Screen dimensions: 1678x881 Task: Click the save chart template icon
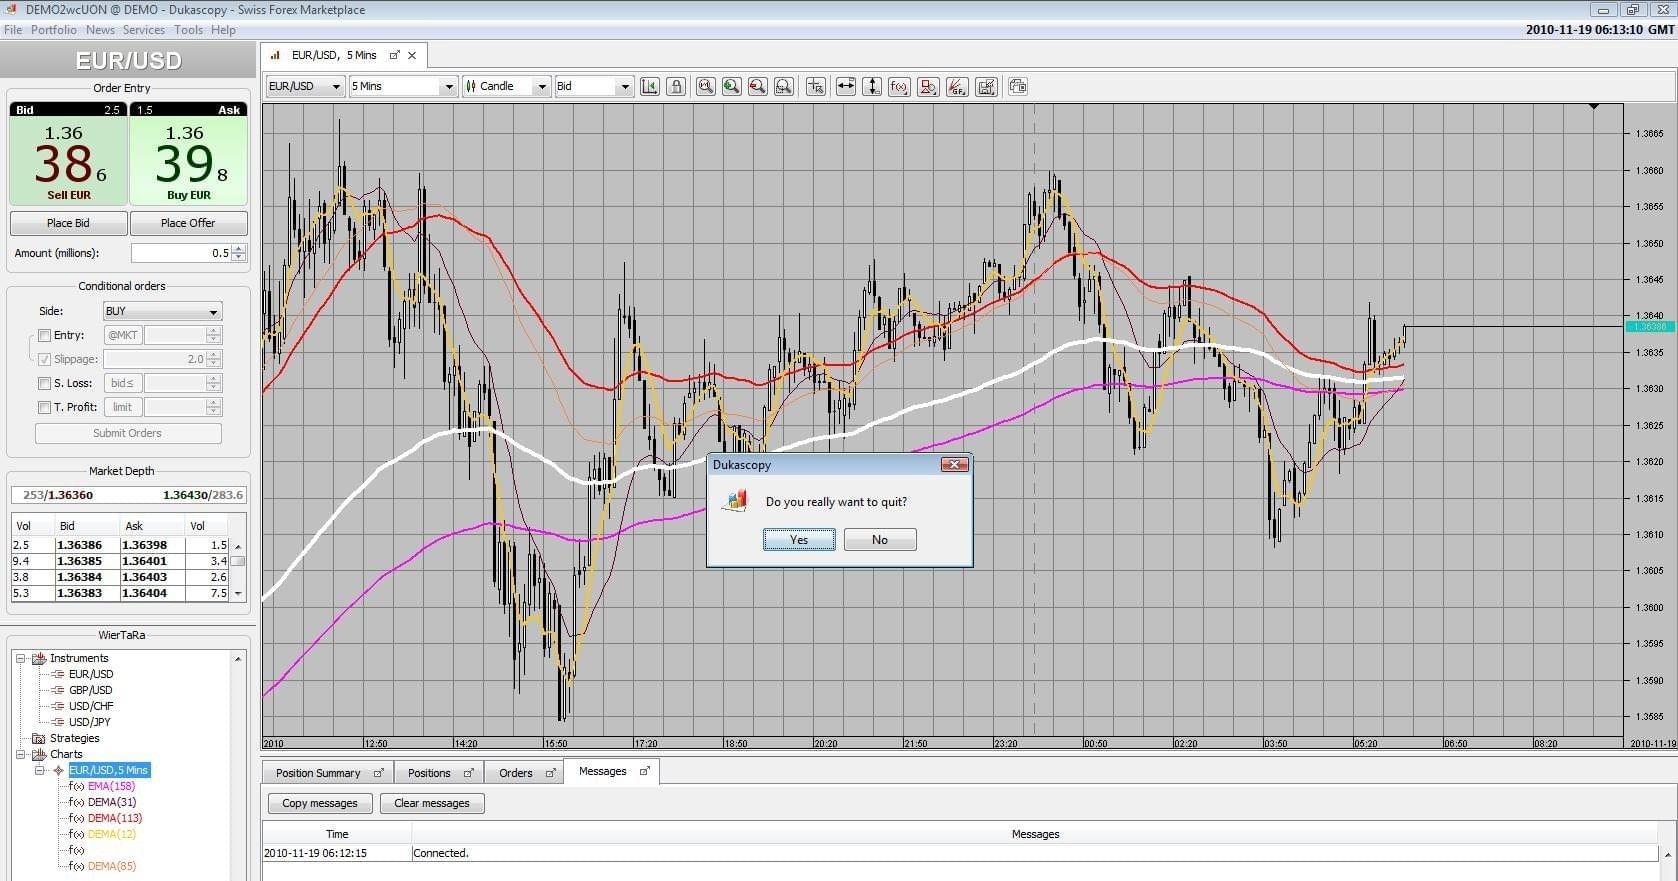(x=987, y=86)
